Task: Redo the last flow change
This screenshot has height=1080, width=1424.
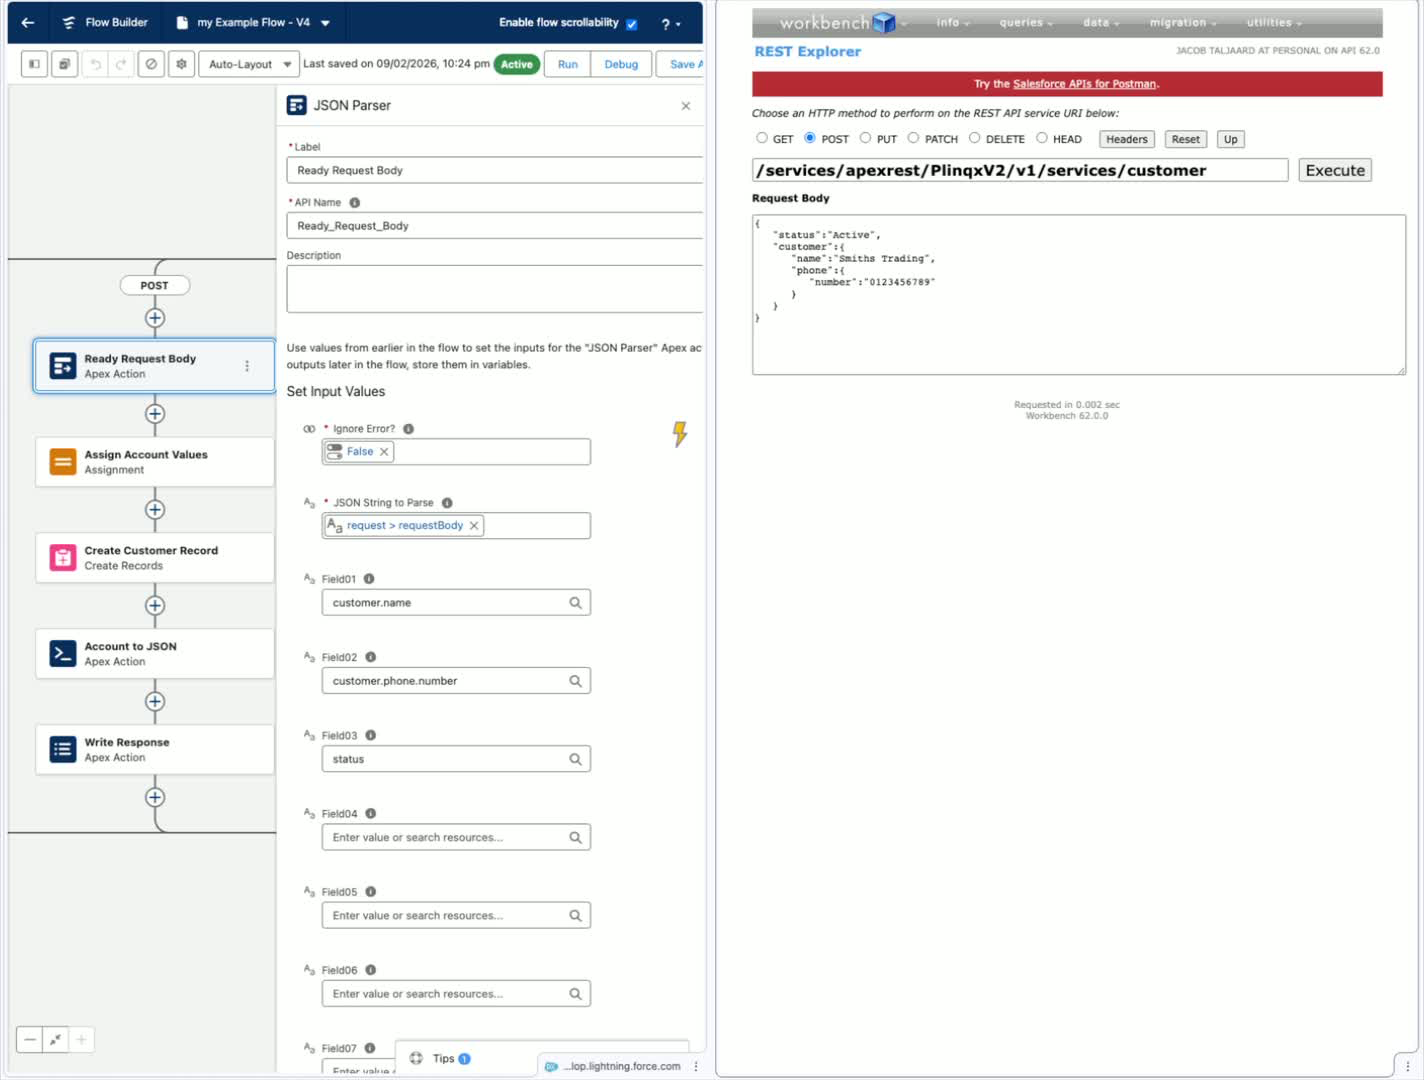Action: coord(121,64)
